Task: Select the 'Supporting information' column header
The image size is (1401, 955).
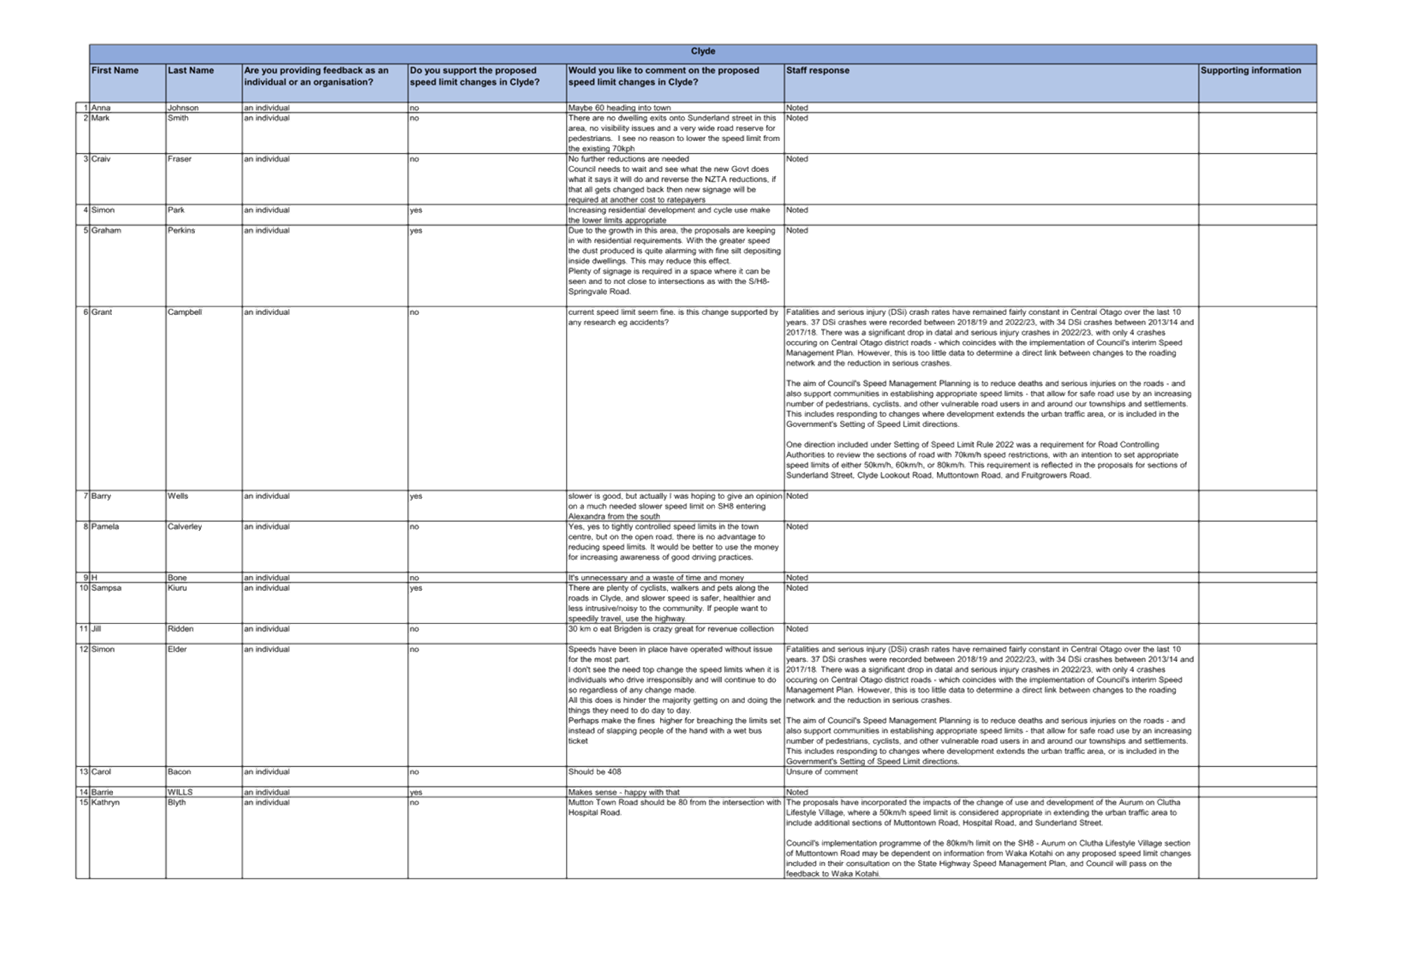Action: tap(1251, 71)
